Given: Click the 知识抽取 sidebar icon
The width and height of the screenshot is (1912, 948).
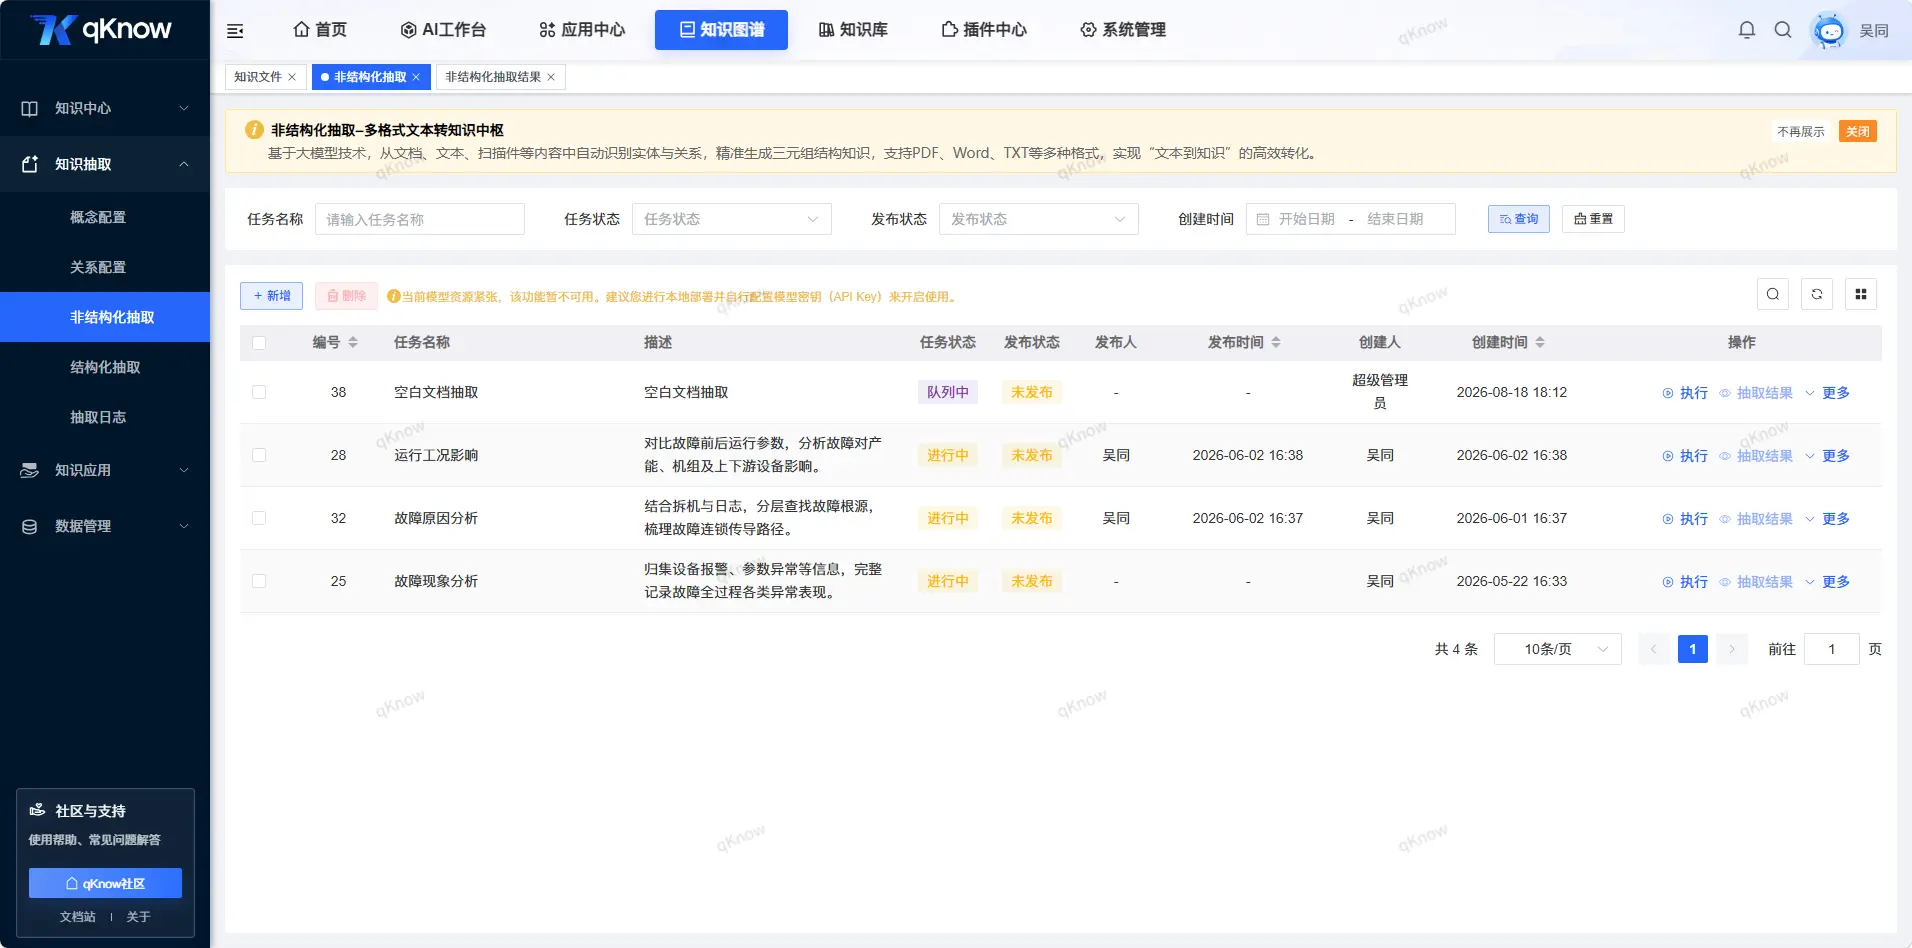Looking at the screenshot, I should (x=30, y=164).
